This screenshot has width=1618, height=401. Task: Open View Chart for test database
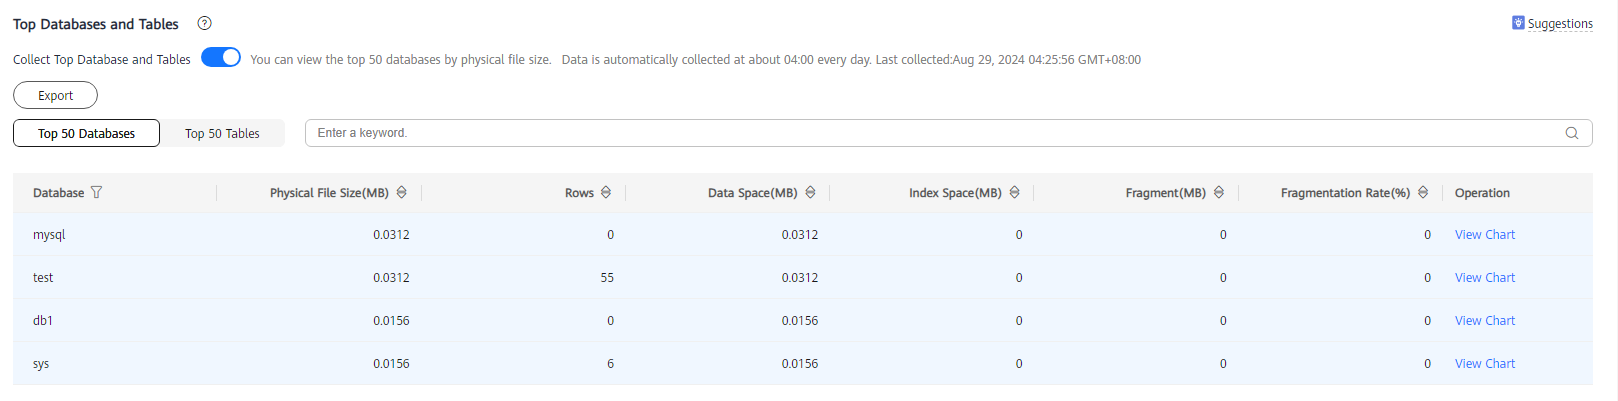point(1485,278)
